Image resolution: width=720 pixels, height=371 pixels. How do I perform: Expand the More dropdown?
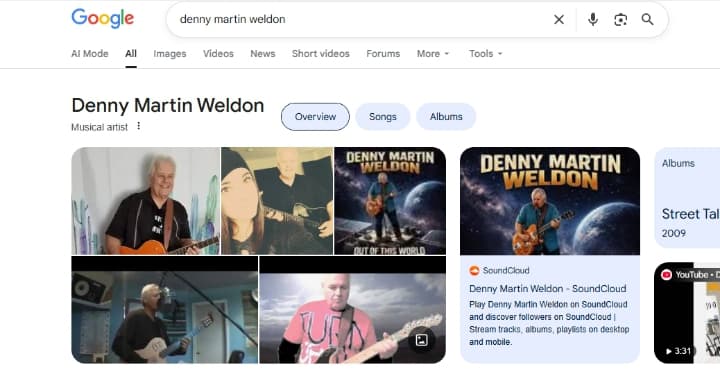[x=433, y=54]
